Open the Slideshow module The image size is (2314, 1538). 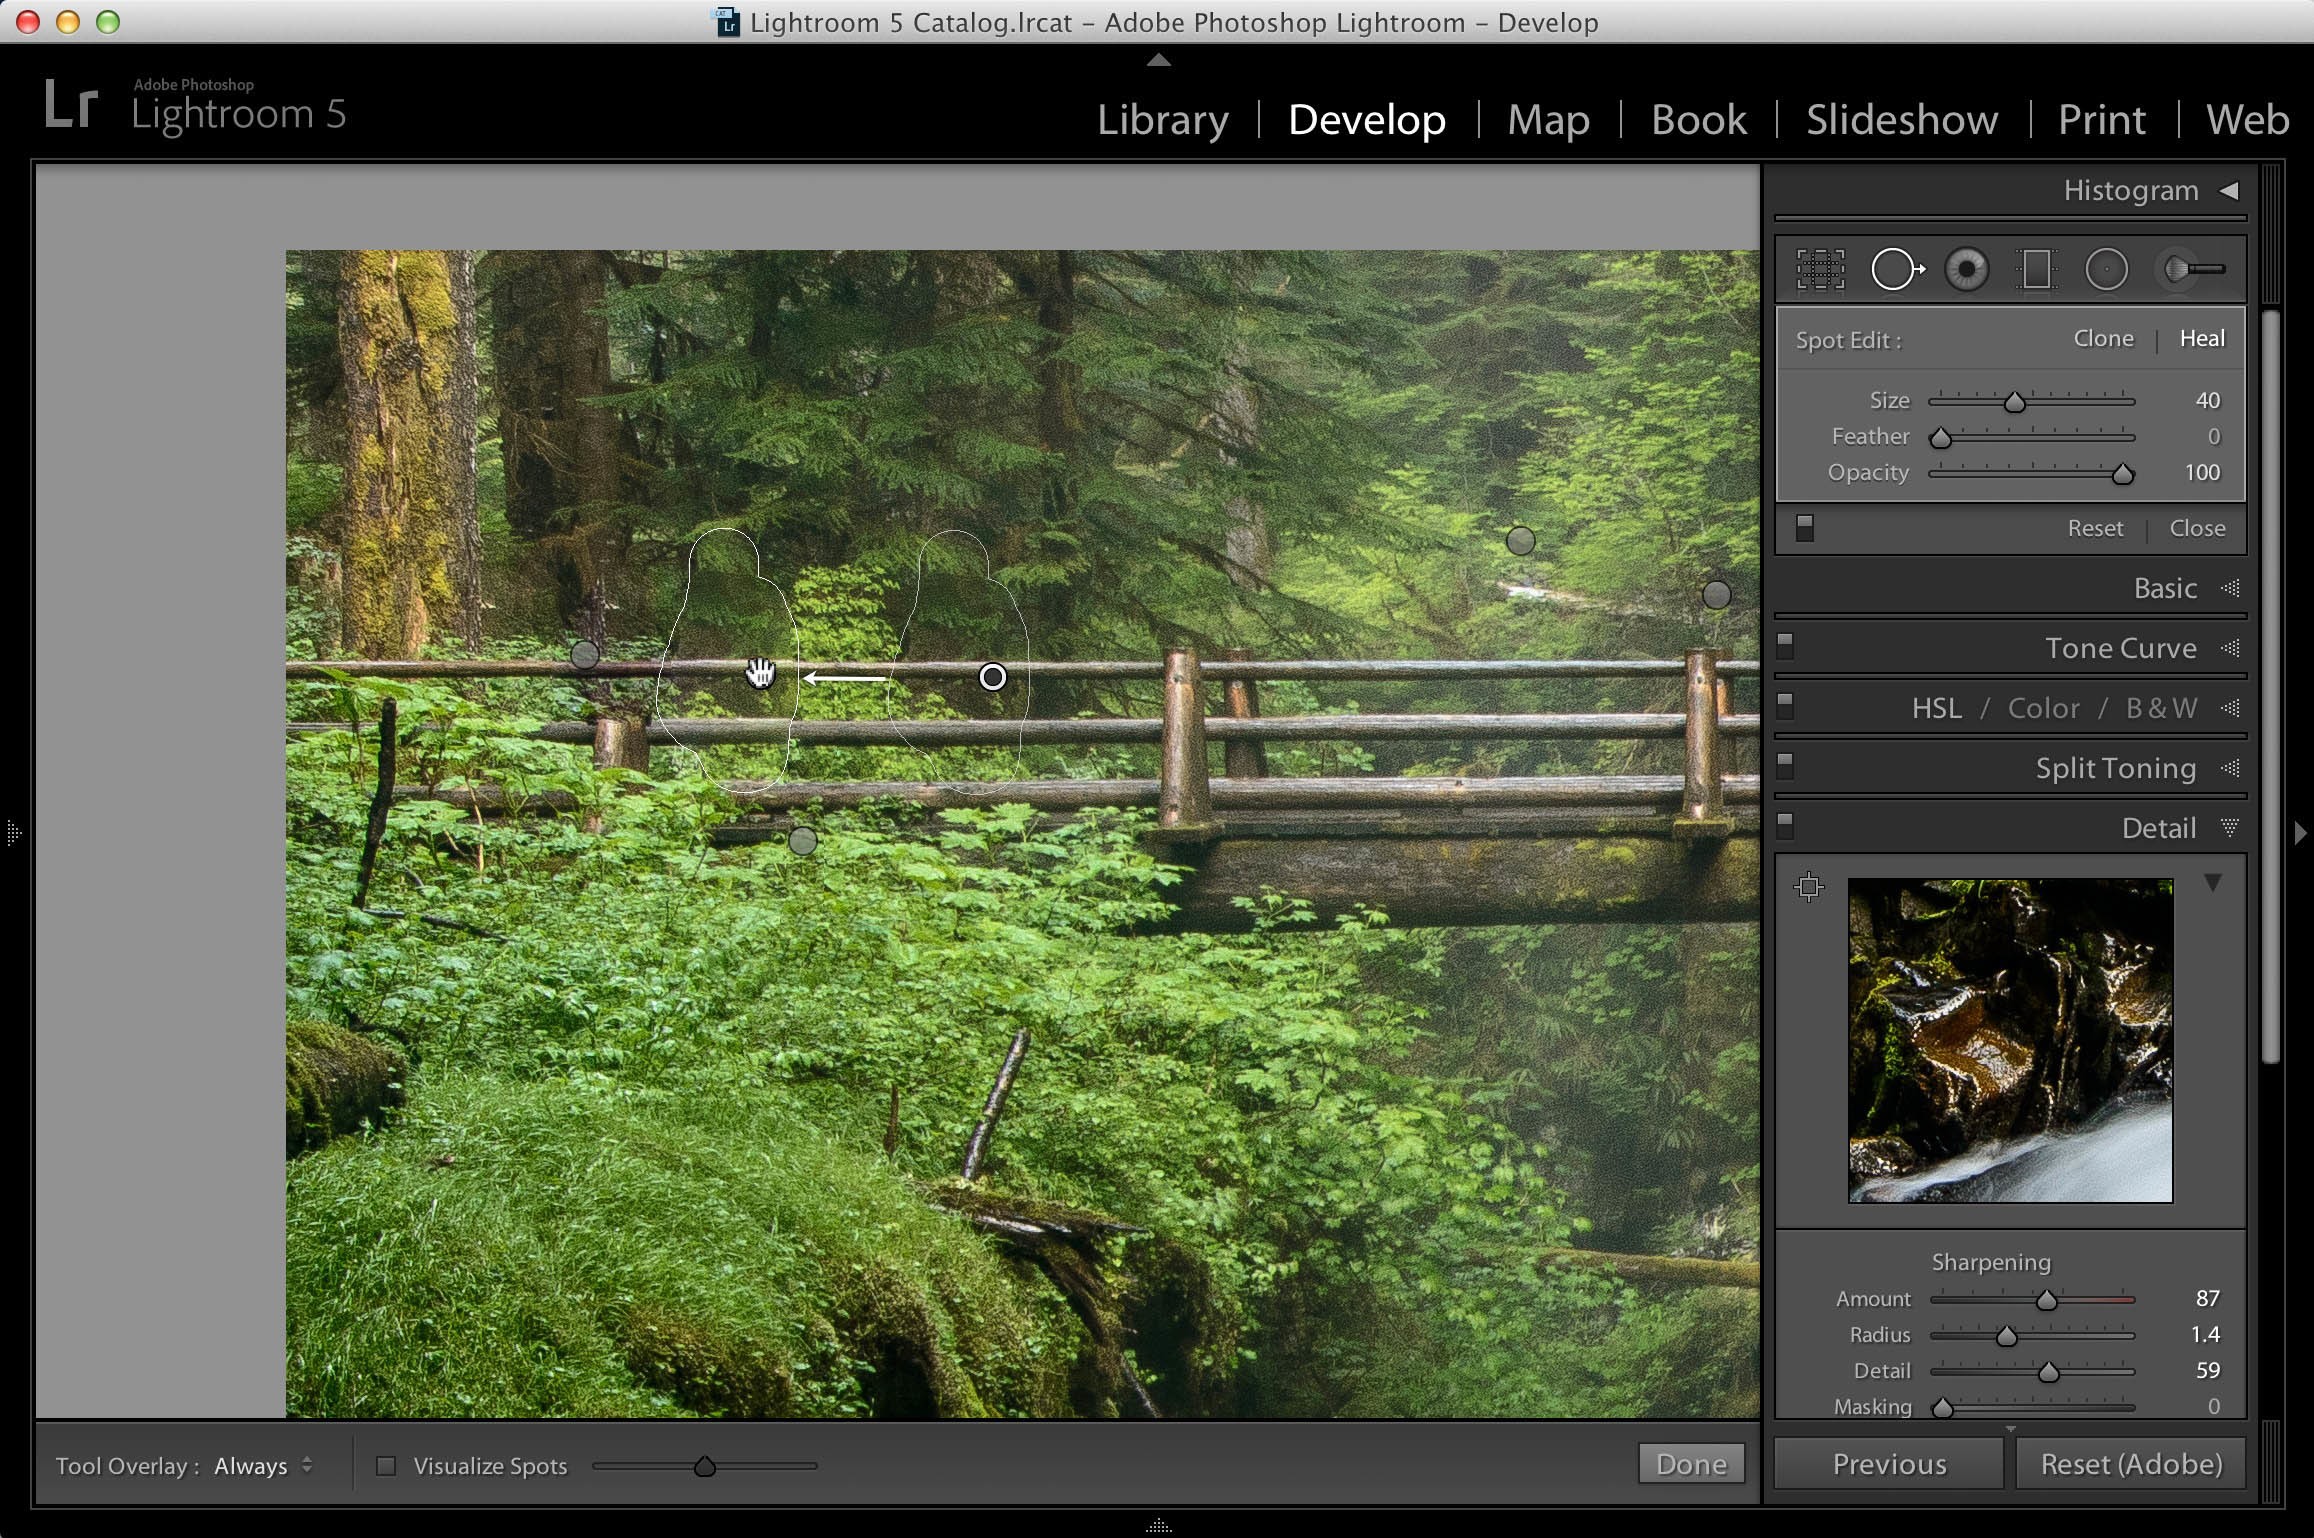[1902, 120]
